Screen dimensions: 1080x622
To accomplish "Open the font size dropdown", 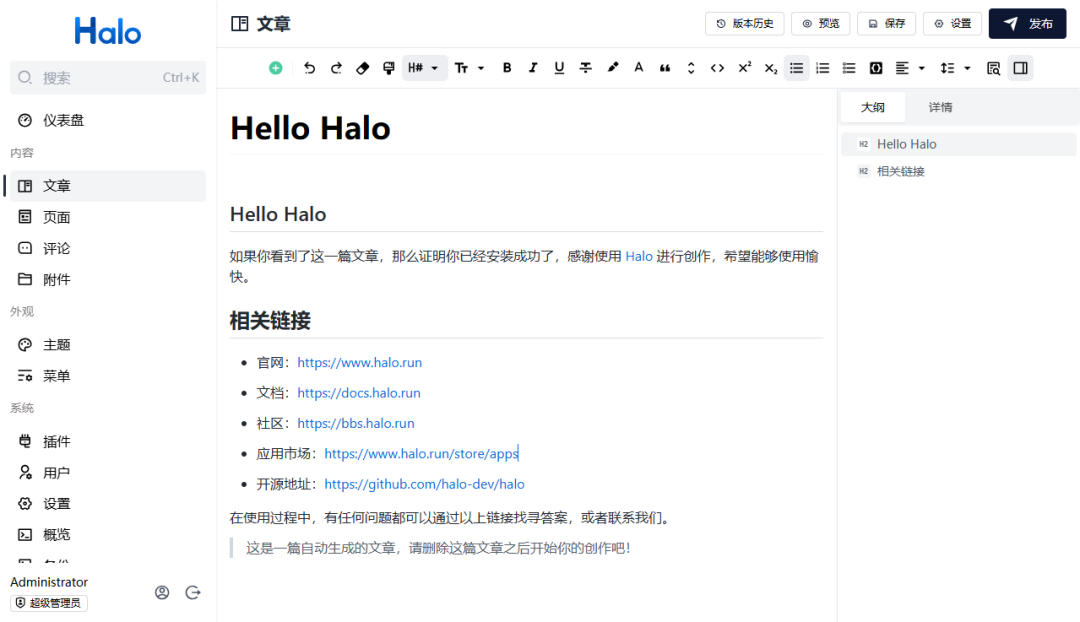I will (x=470, y=68).
